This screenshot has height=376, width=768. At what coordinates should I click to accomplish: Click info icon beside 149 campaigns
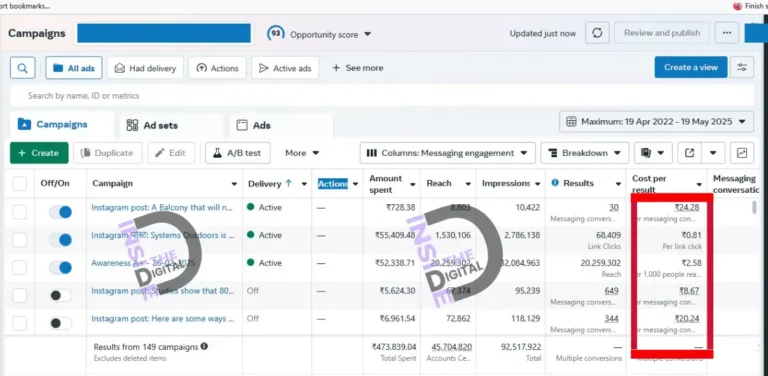click(x=204, y=346)
